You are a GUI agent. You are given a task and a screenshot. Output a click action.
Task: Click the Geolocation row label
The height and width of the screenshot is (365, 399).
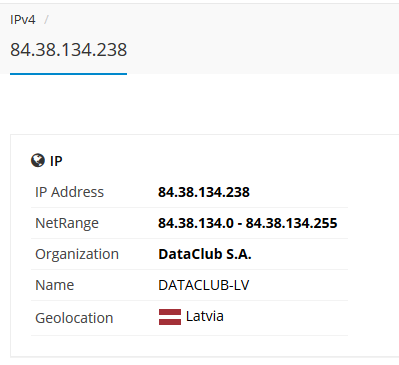[x=74, y=318]
